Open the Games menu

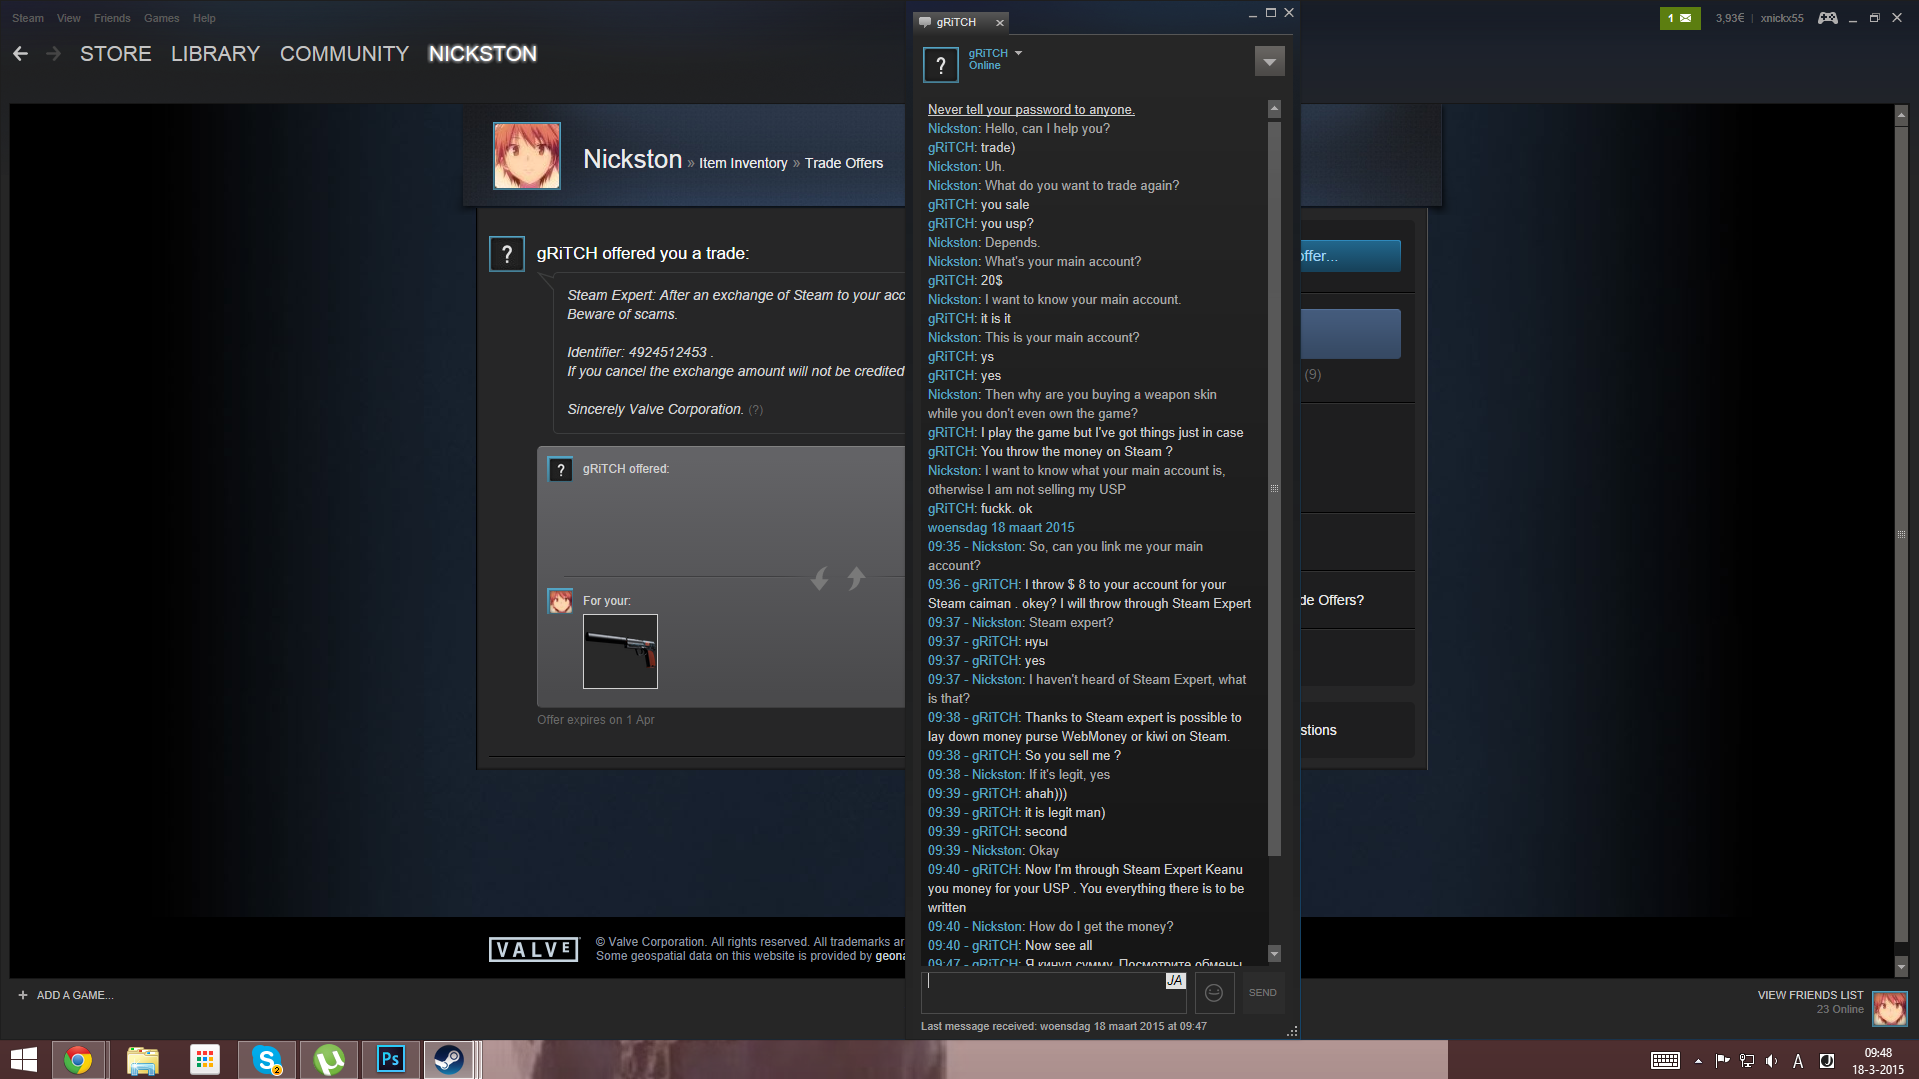(161, 18)
